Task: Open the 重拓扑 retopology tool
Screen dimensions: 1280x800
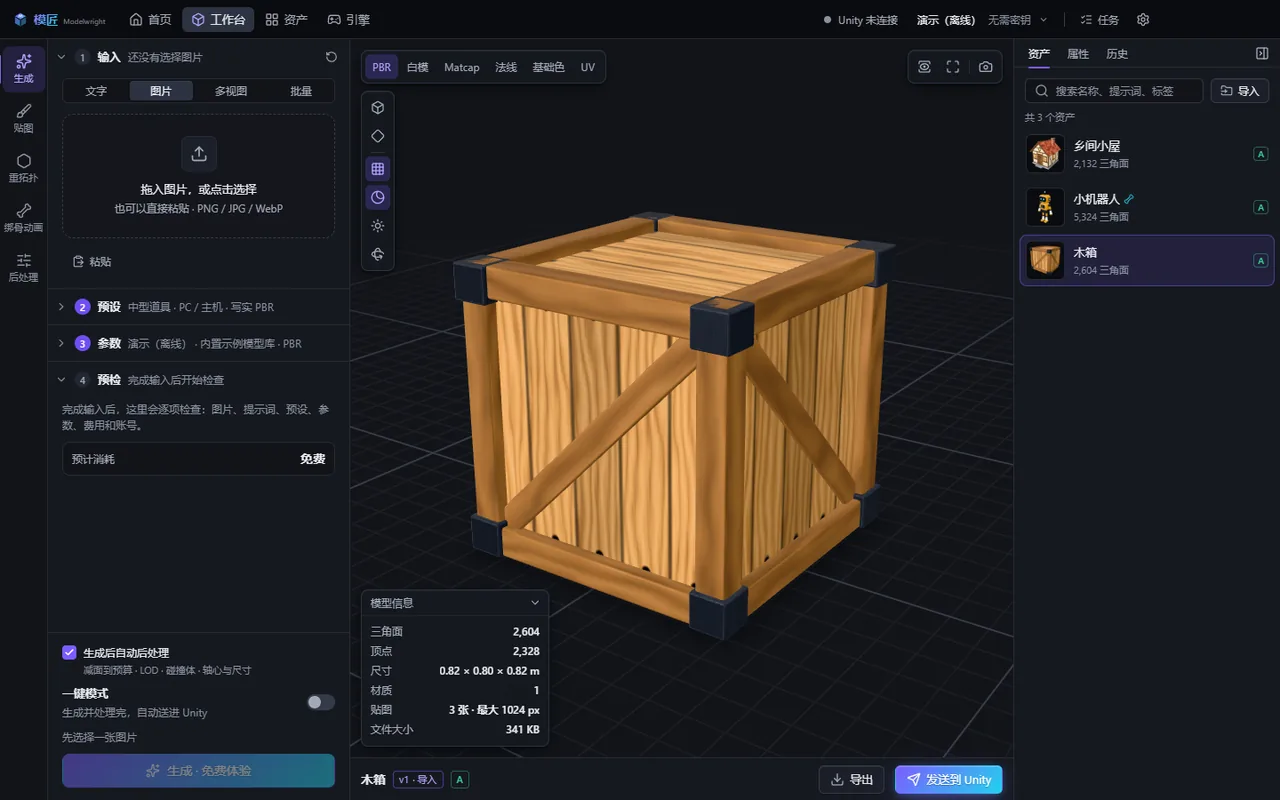Action: (x=23, y=168)
